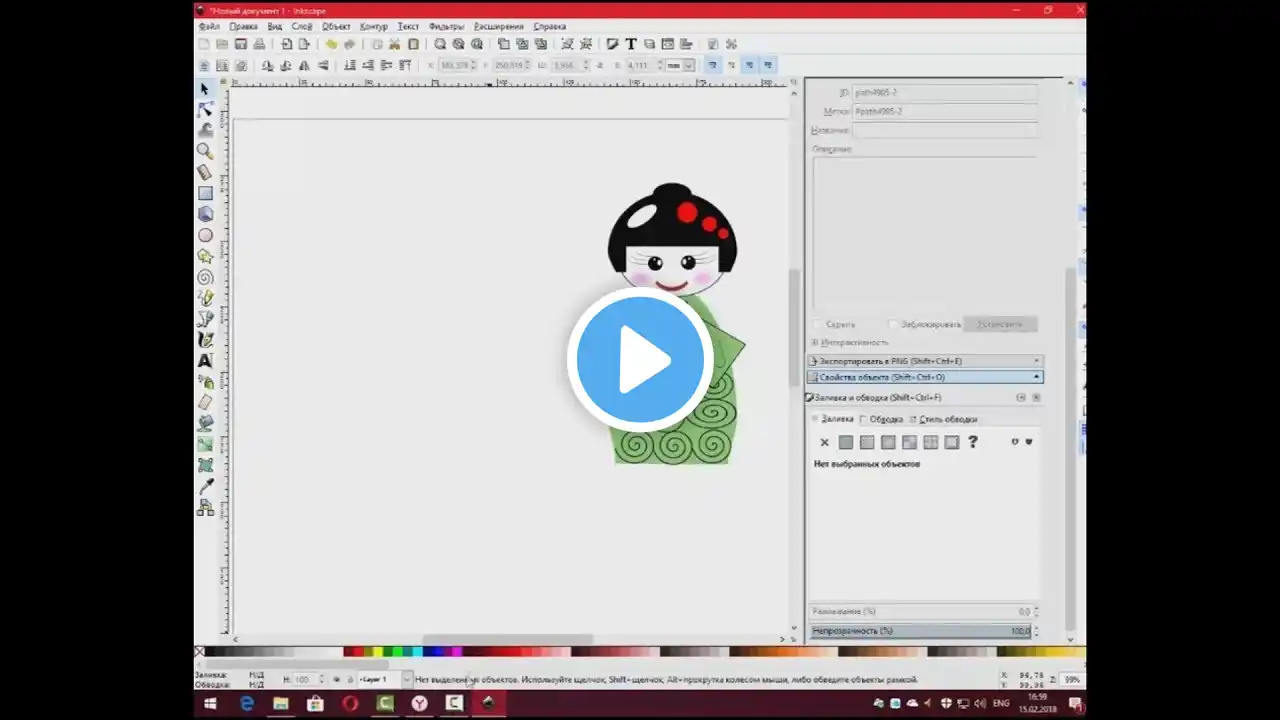This screenshot has width=1280, height=720.
Task: Open the Контур menu
Action: (373, 26)
